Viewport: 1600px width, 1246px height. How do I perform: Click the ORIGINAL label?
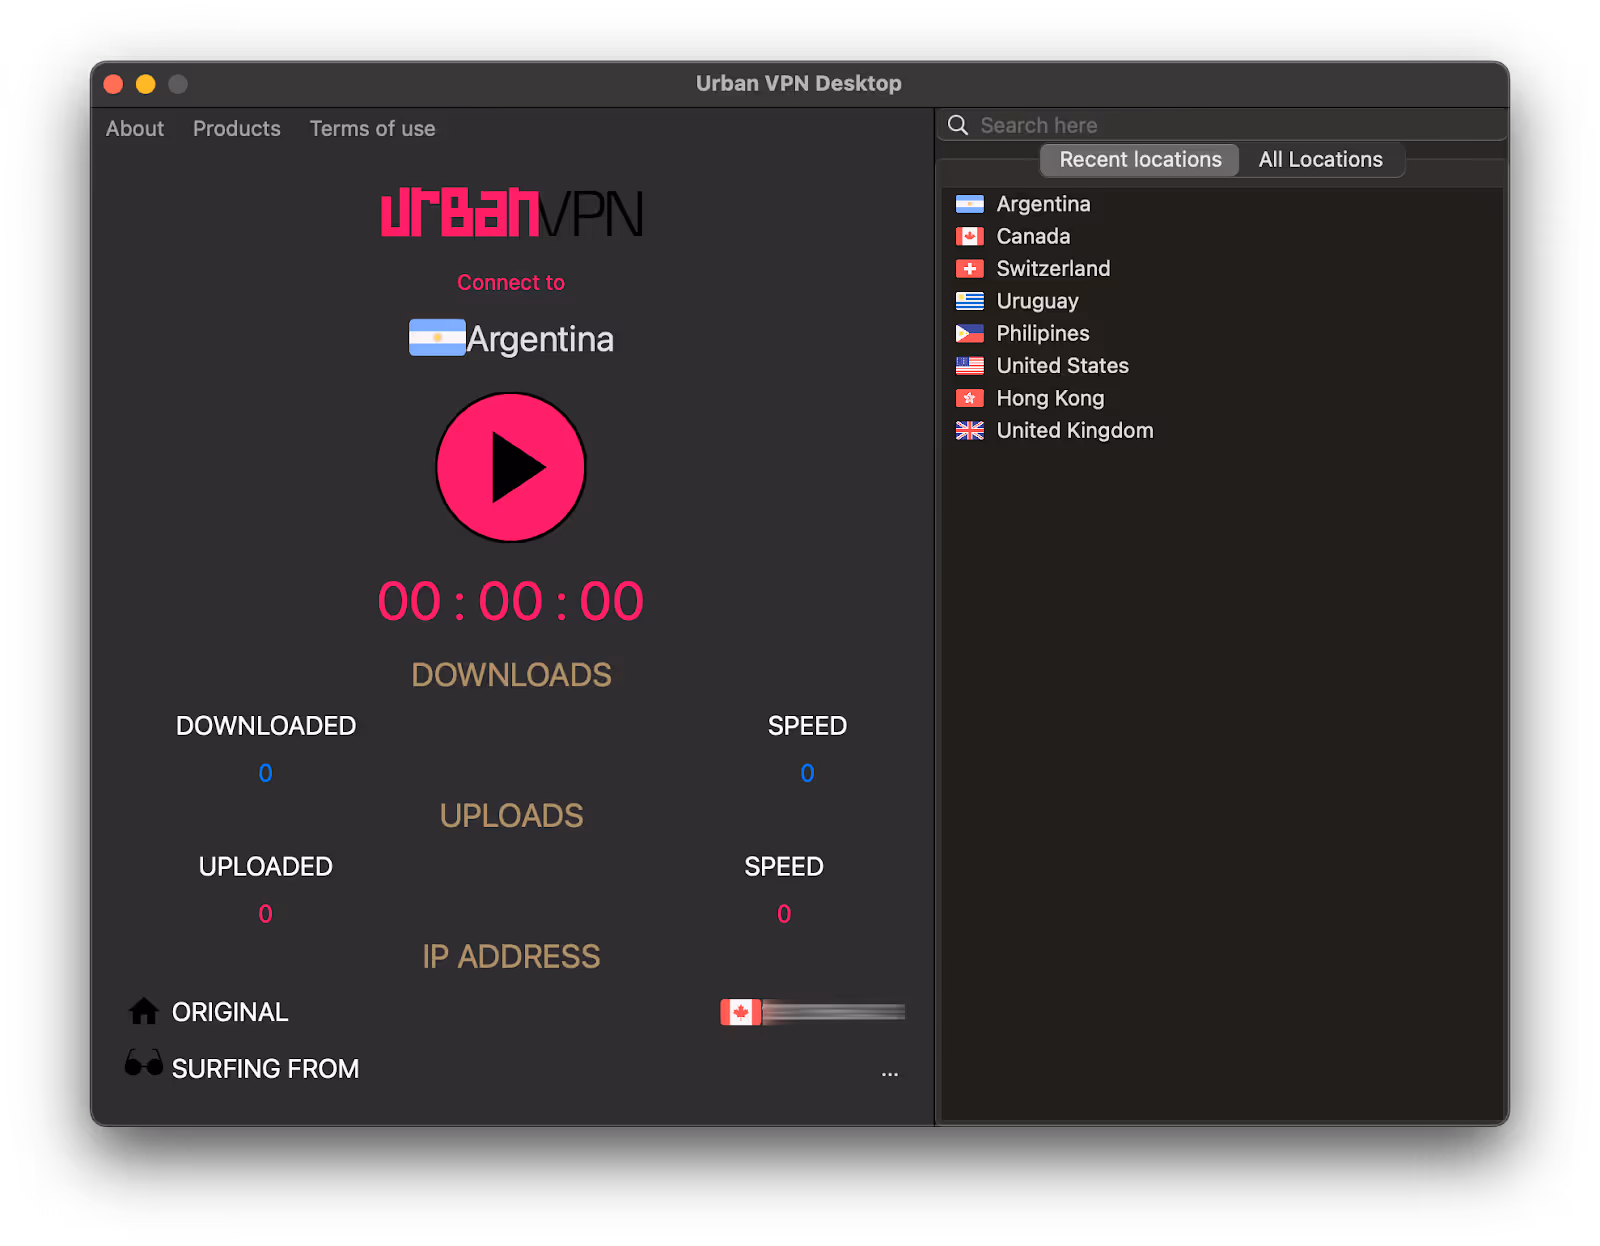tap(230, 1012)
